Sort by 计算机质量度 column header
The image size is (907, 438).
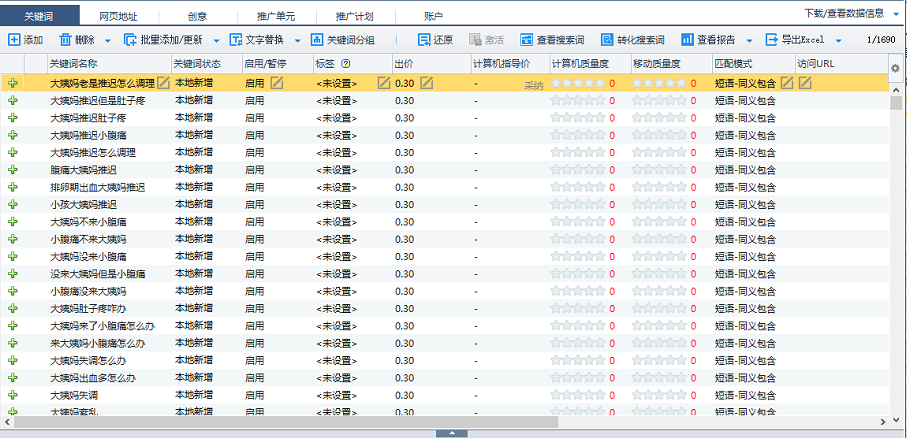coord(590,64)
